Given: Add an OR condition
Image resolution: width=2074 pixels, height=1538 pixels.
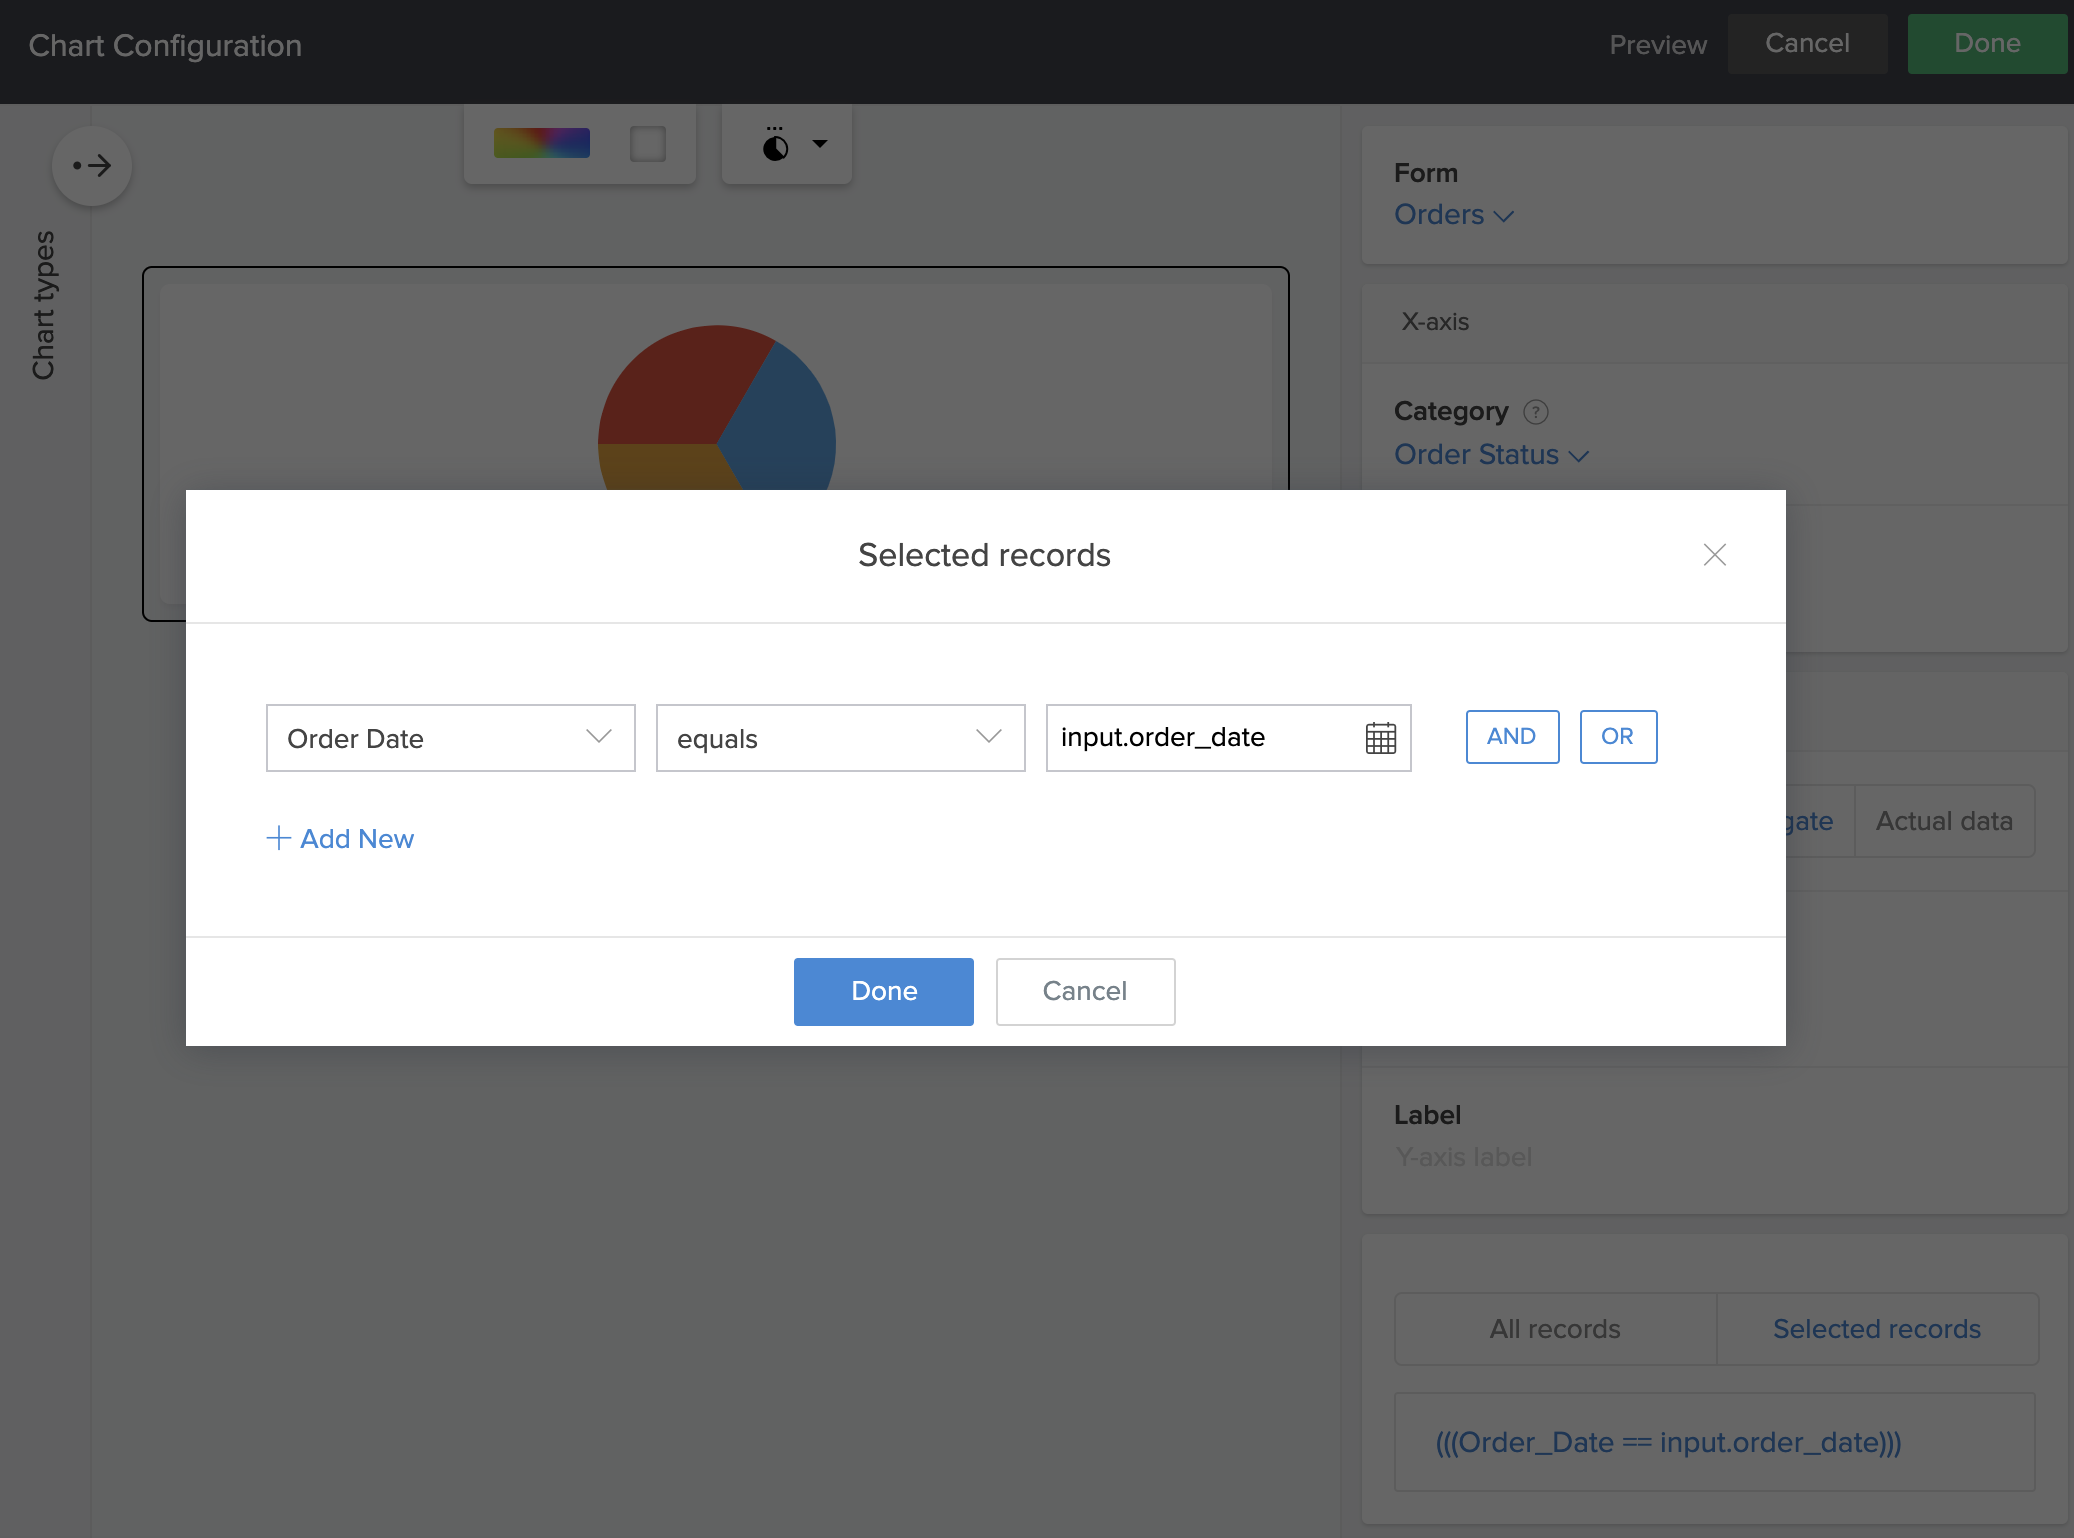Looking at the screenshot, I should [x=1617, y=737].
